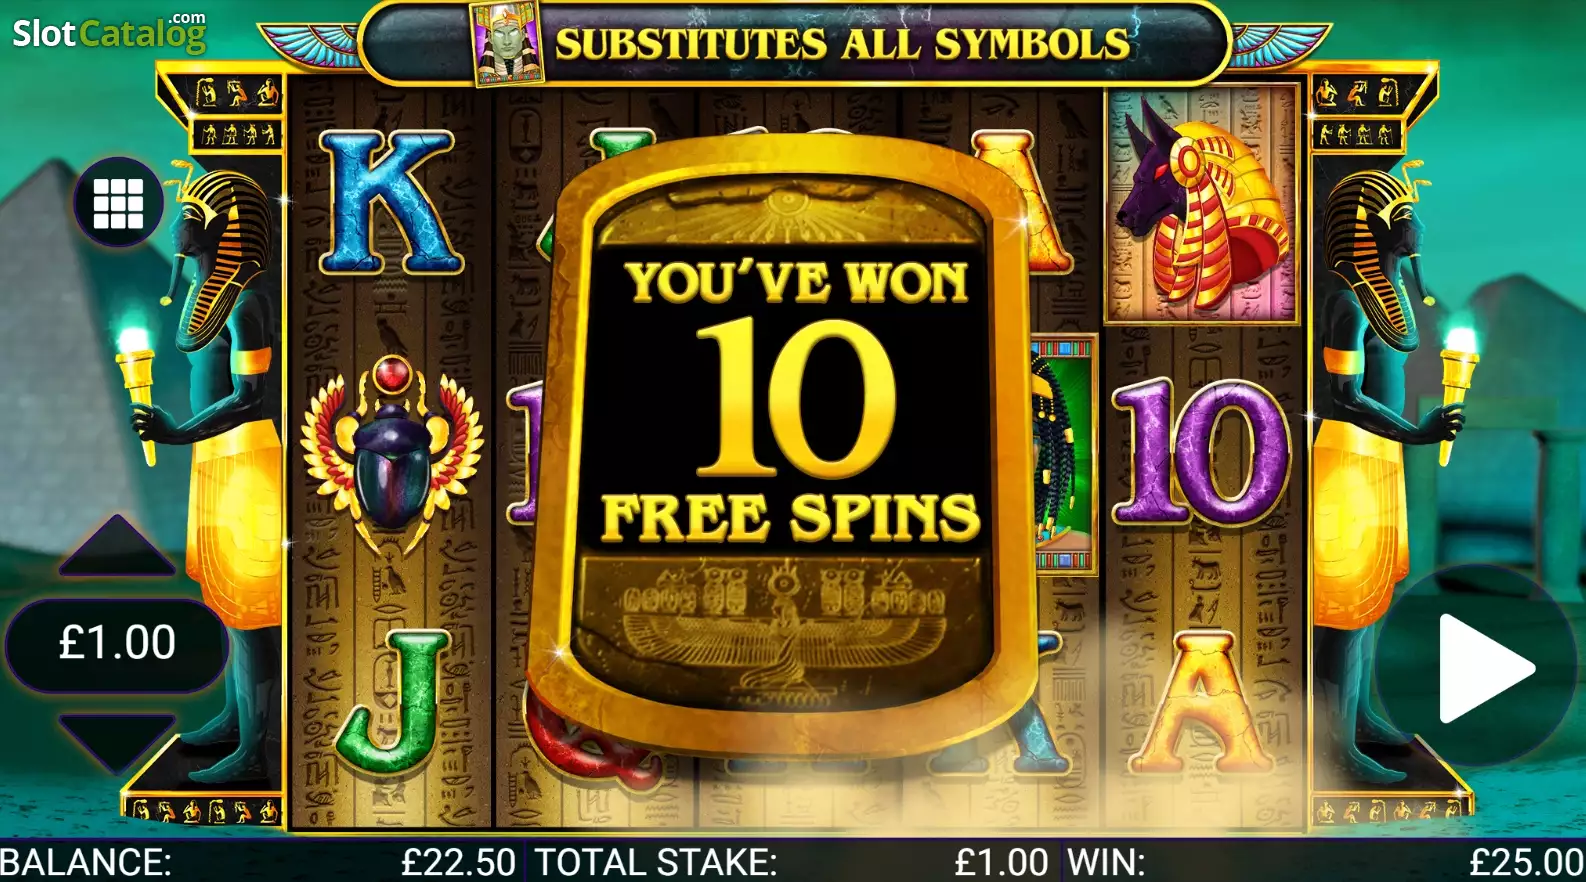Click the You've Won text
This screenshot has height=882, width=1586.
tap(796, 282)
